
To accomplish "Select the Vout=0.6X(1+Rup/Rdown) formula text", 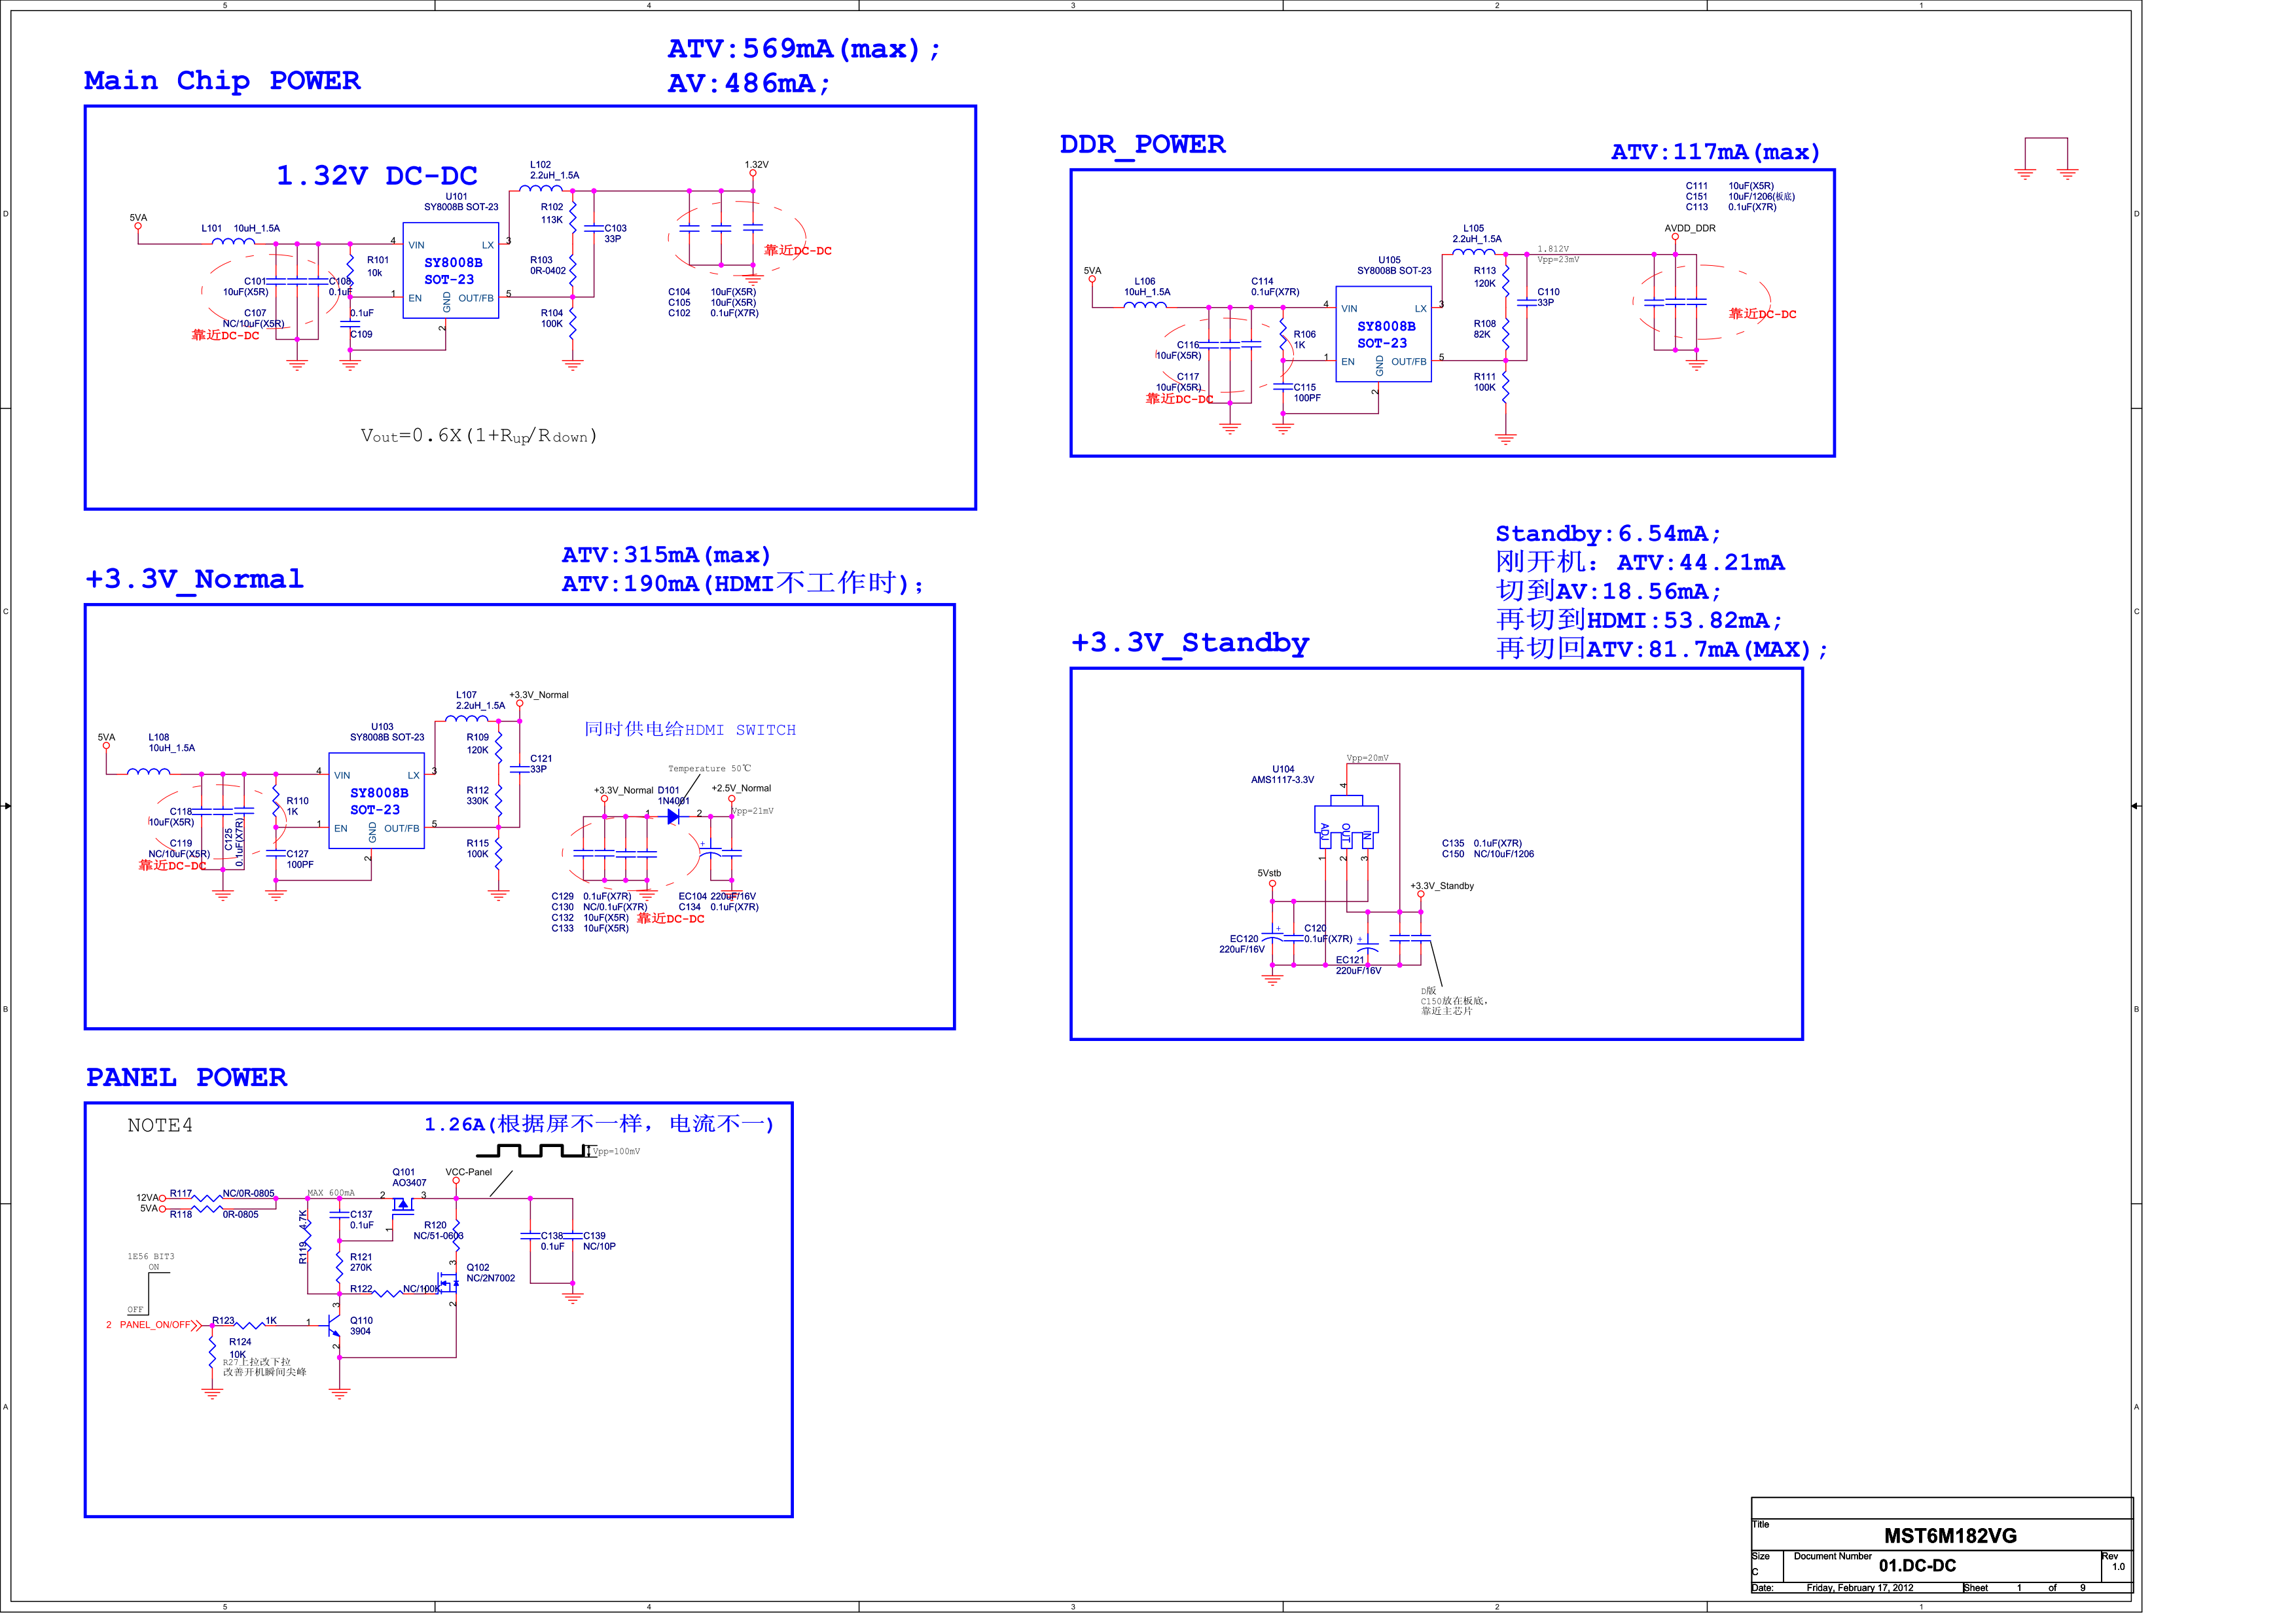I will click(478, 435).
